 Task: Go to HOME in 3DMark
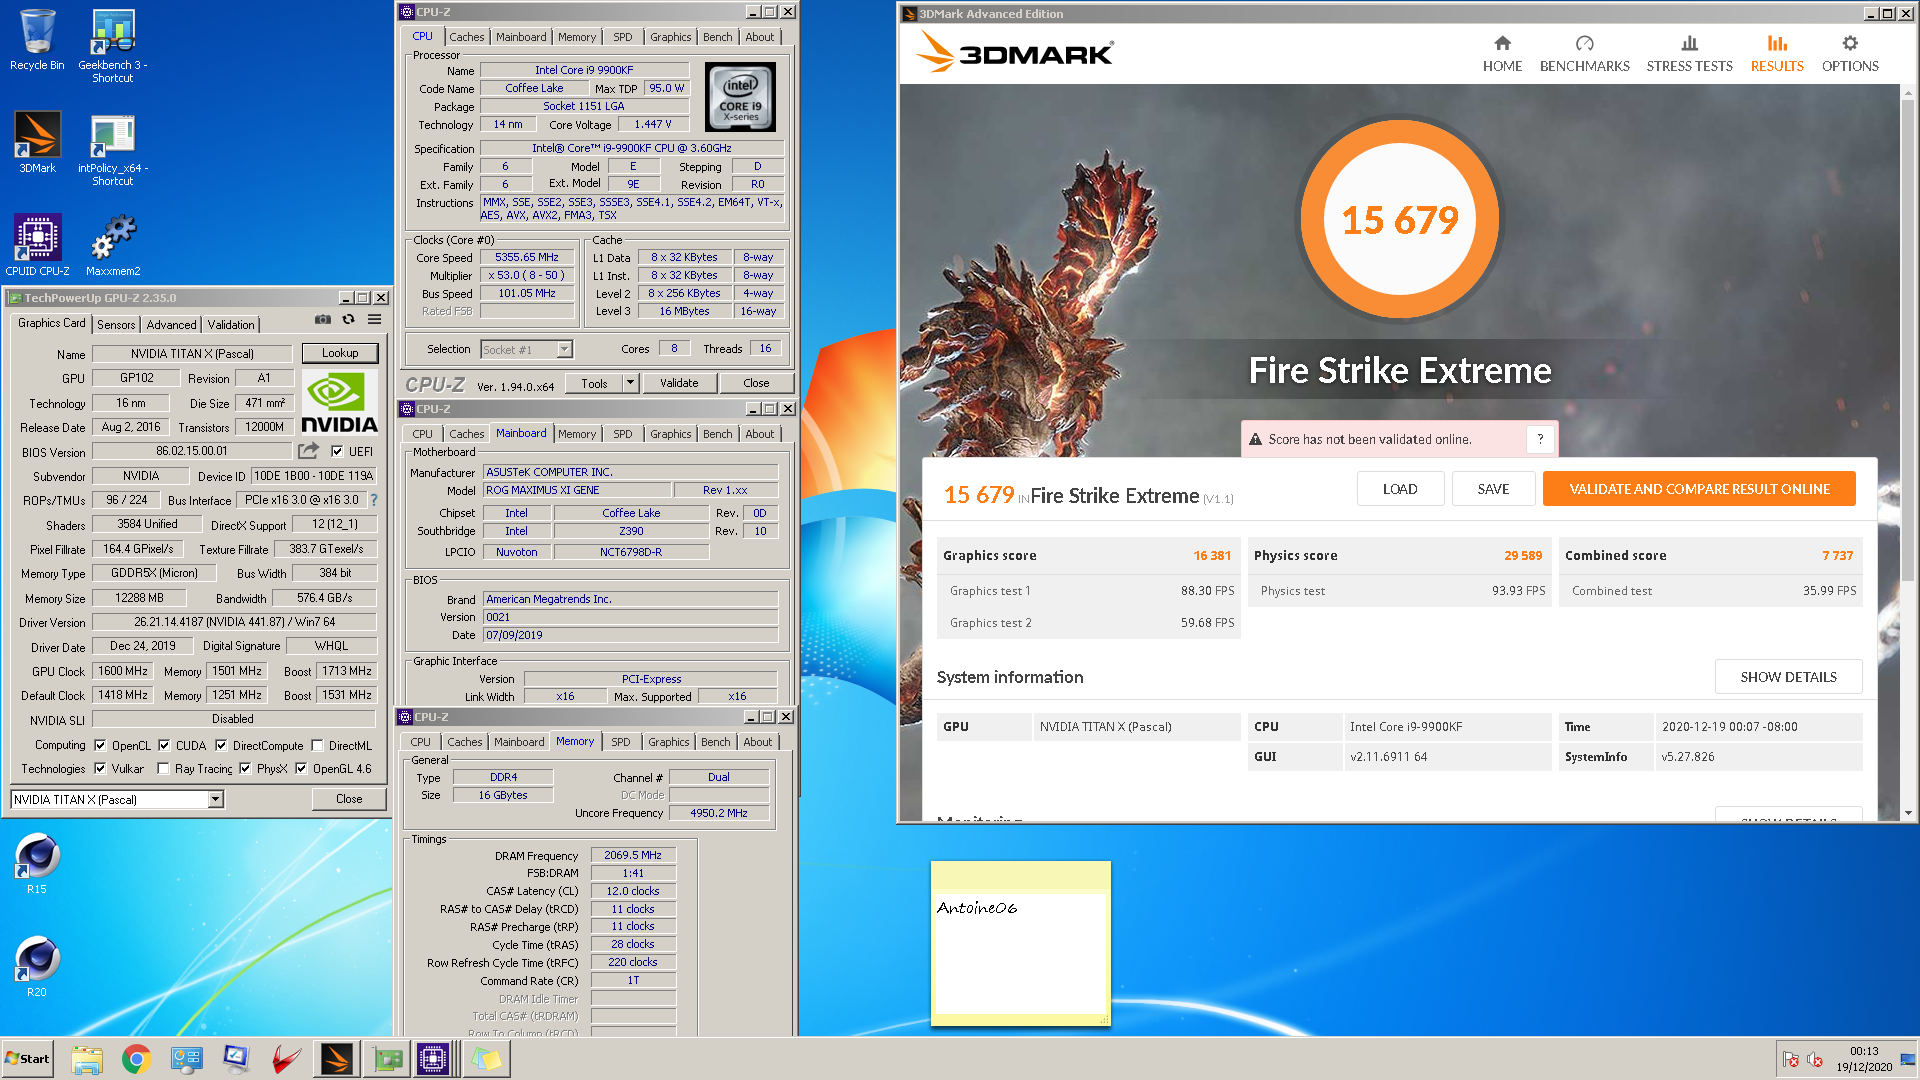click(1502, 54)
